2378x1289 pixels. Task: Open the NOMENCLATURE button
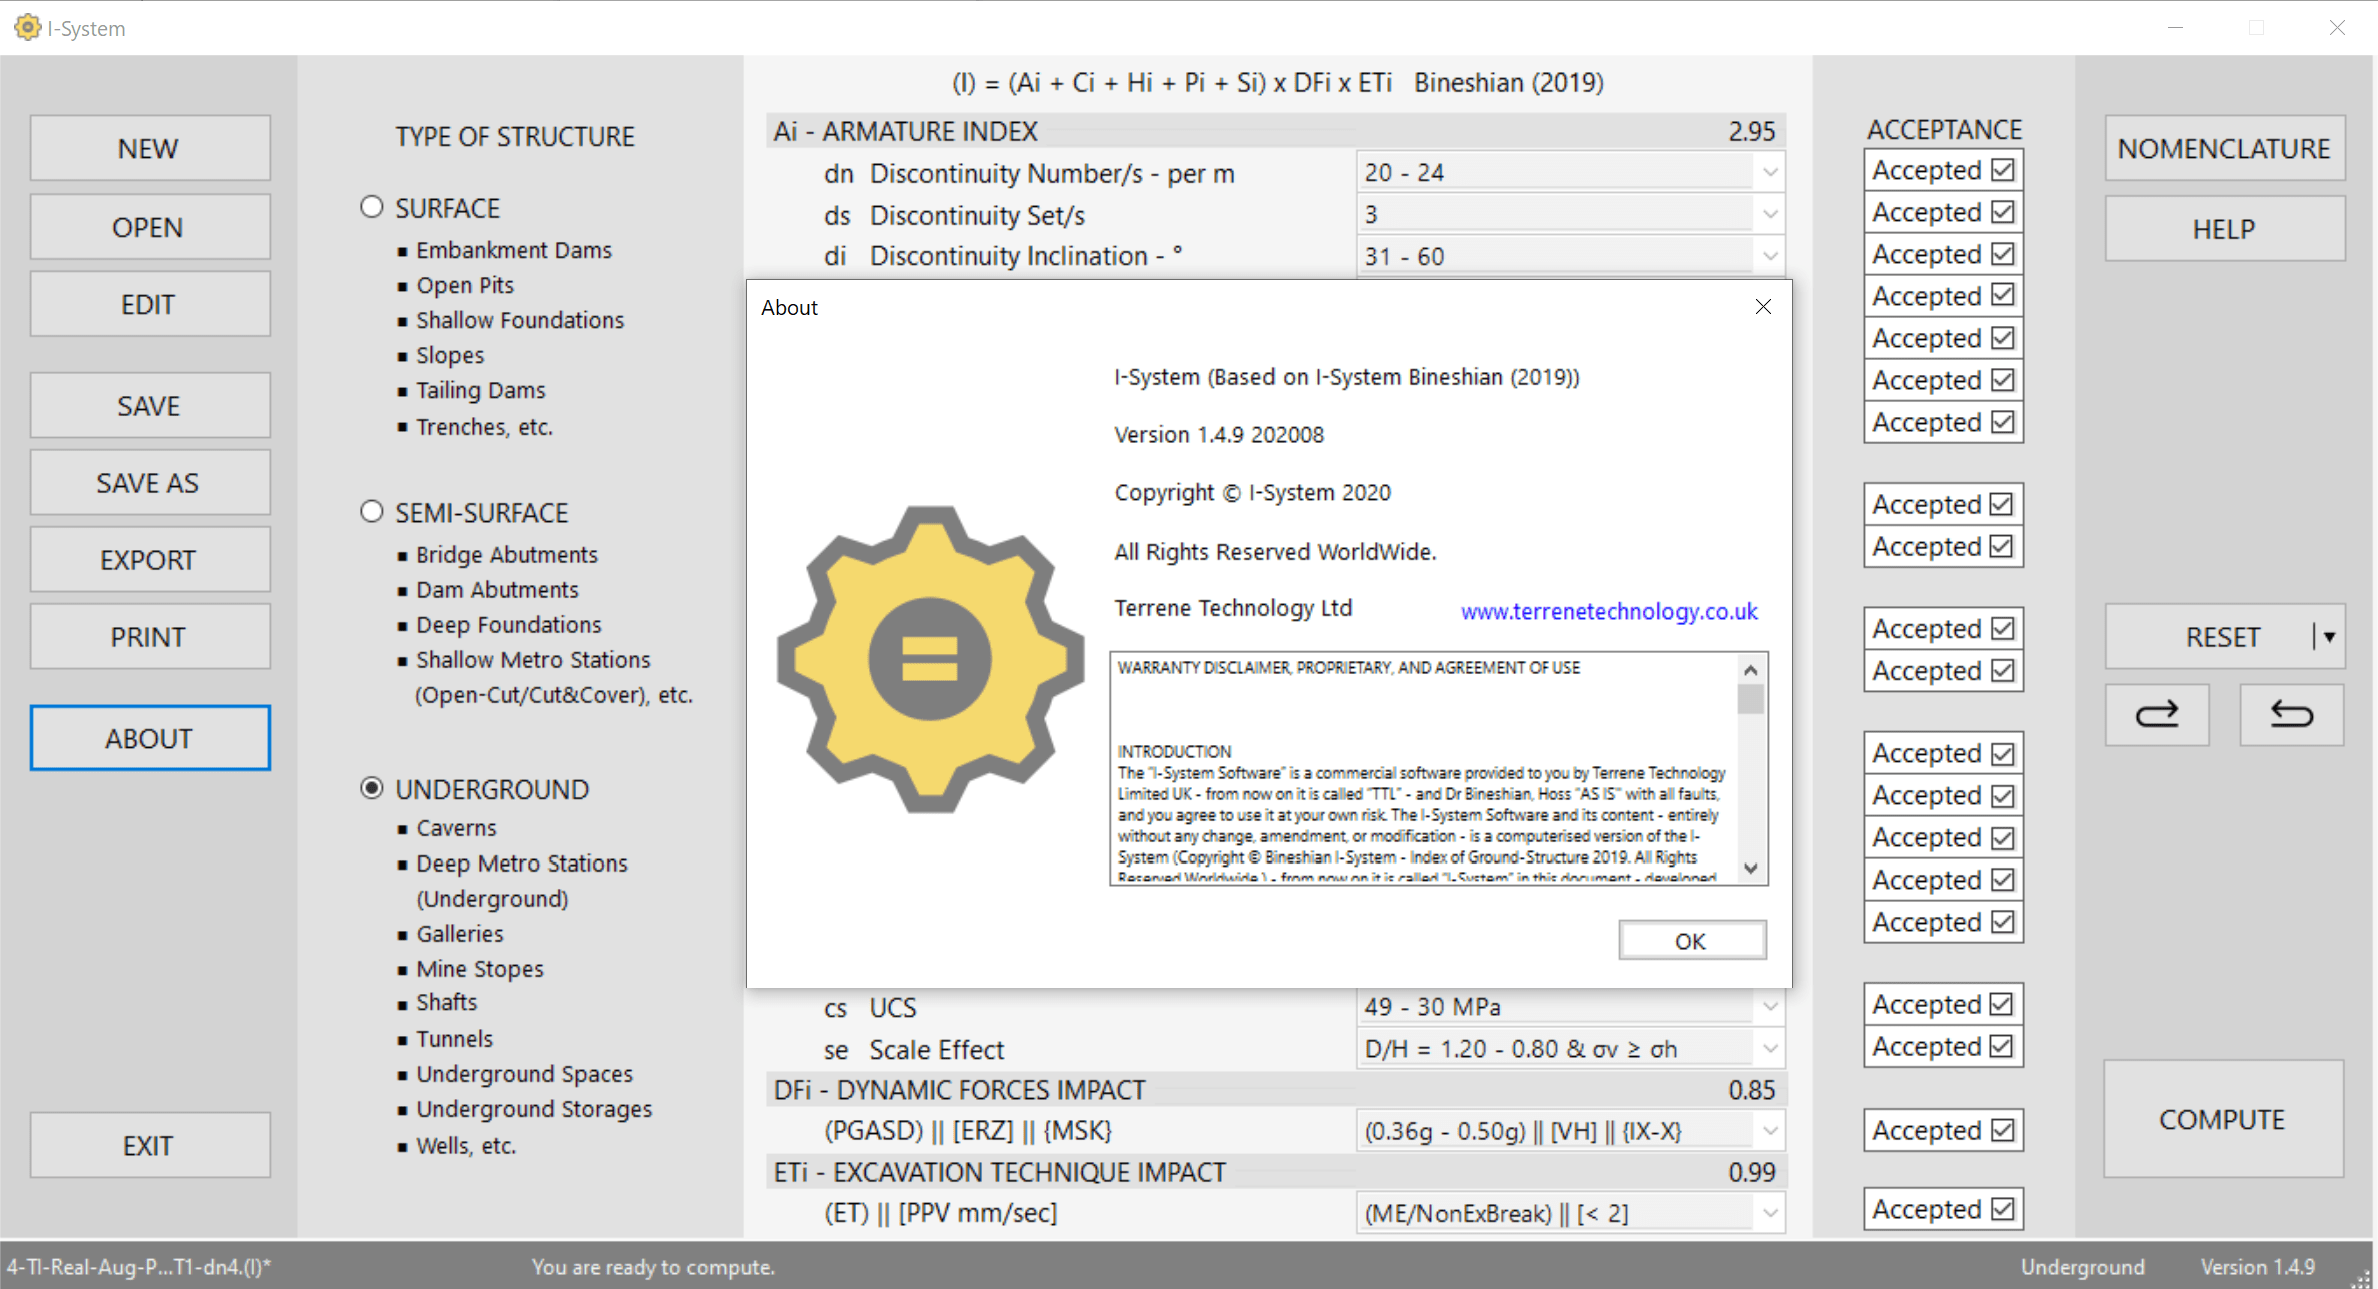[2224, 148]
